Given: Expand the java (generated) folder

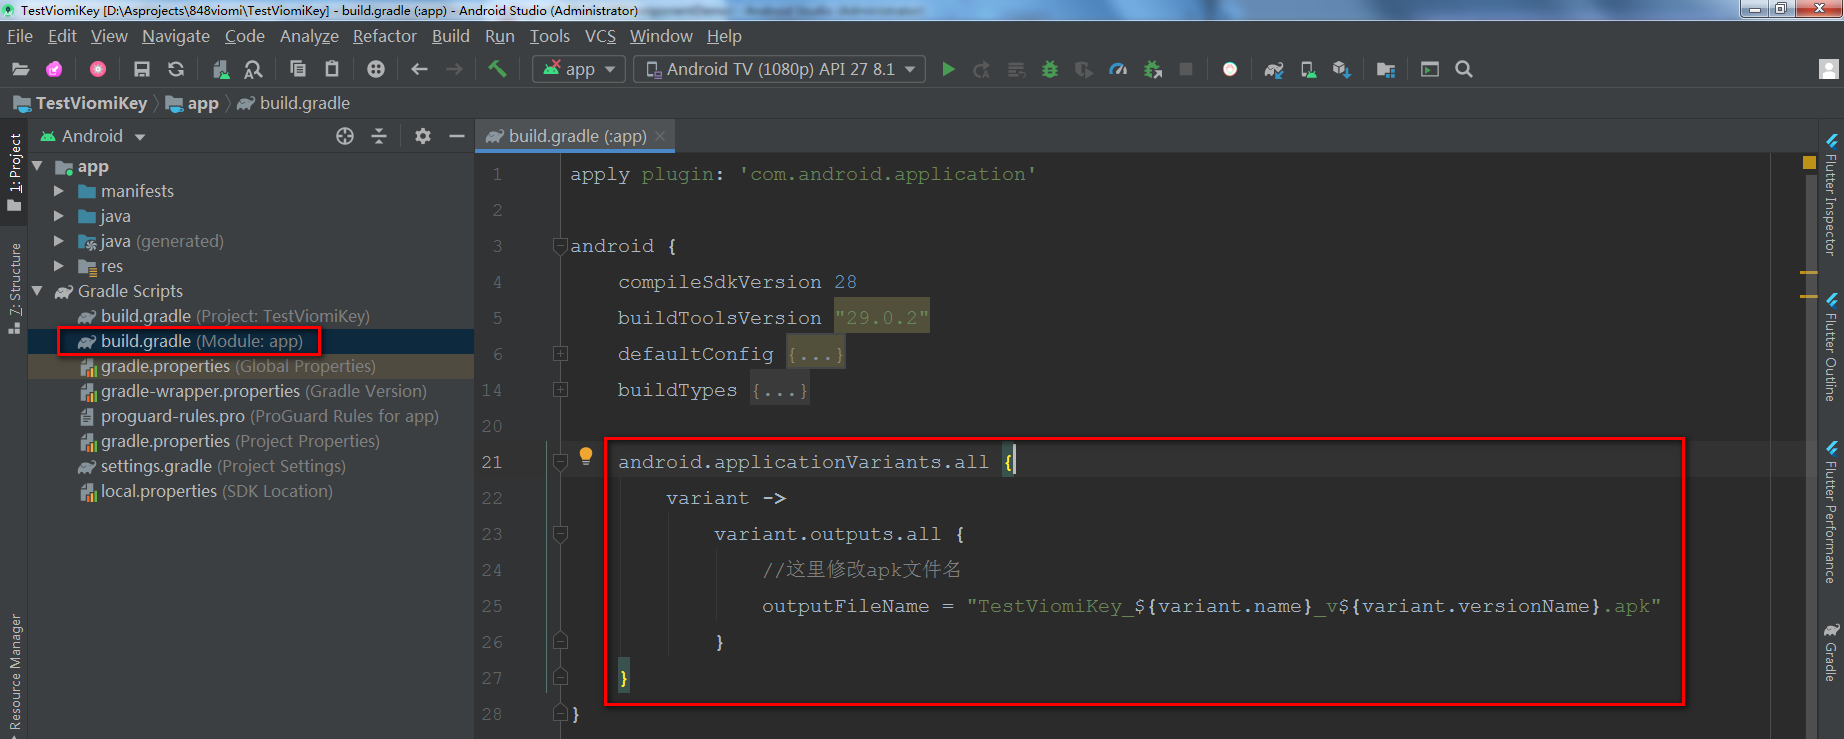Looking at the screenshot, I should (59, 241).
